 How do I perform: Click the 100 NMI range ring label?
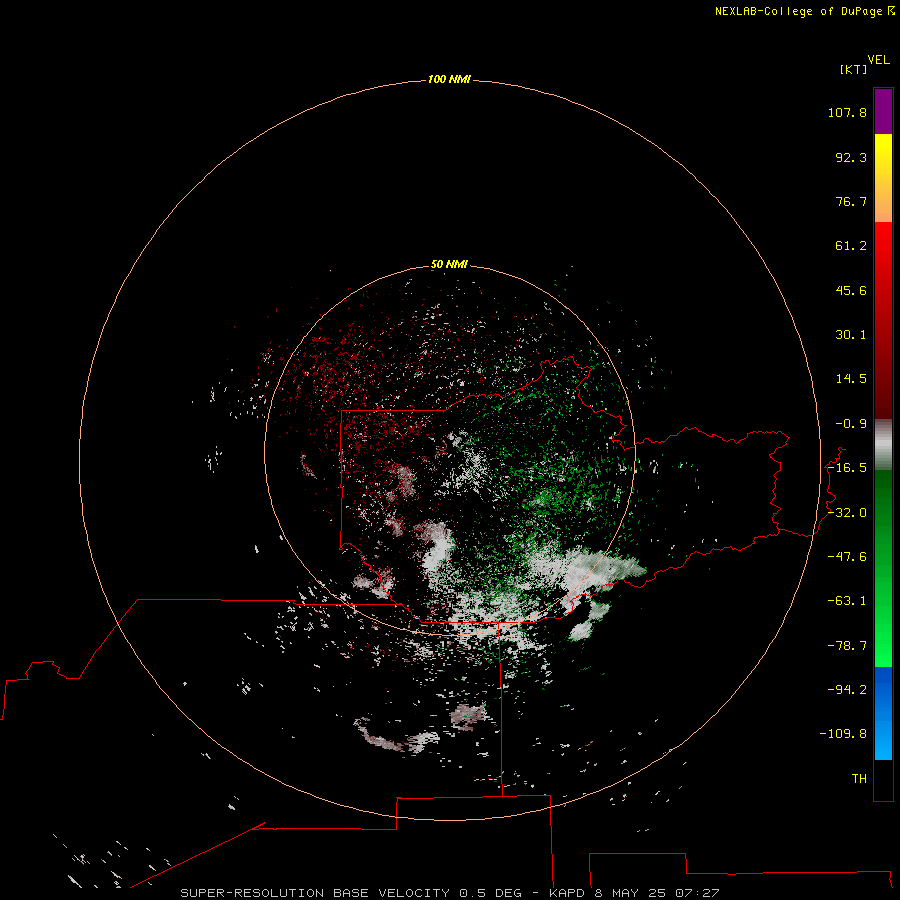pos(449,79)
